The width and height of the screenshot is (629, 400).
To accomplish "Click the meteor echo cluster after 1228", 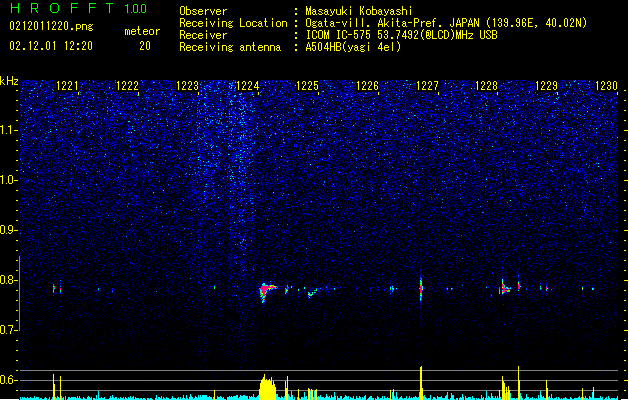I will (505, 287).
